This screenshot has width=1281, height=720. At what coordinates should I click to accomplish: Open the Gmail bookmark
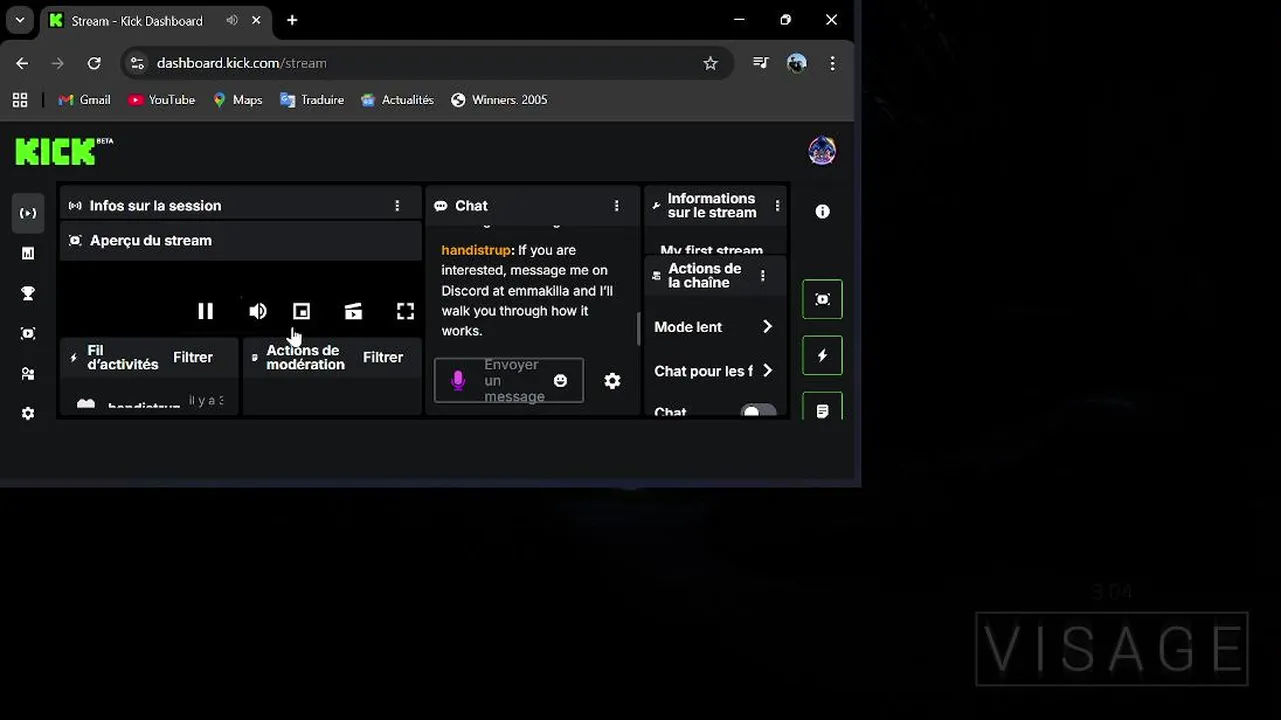(x=85, y=100)
